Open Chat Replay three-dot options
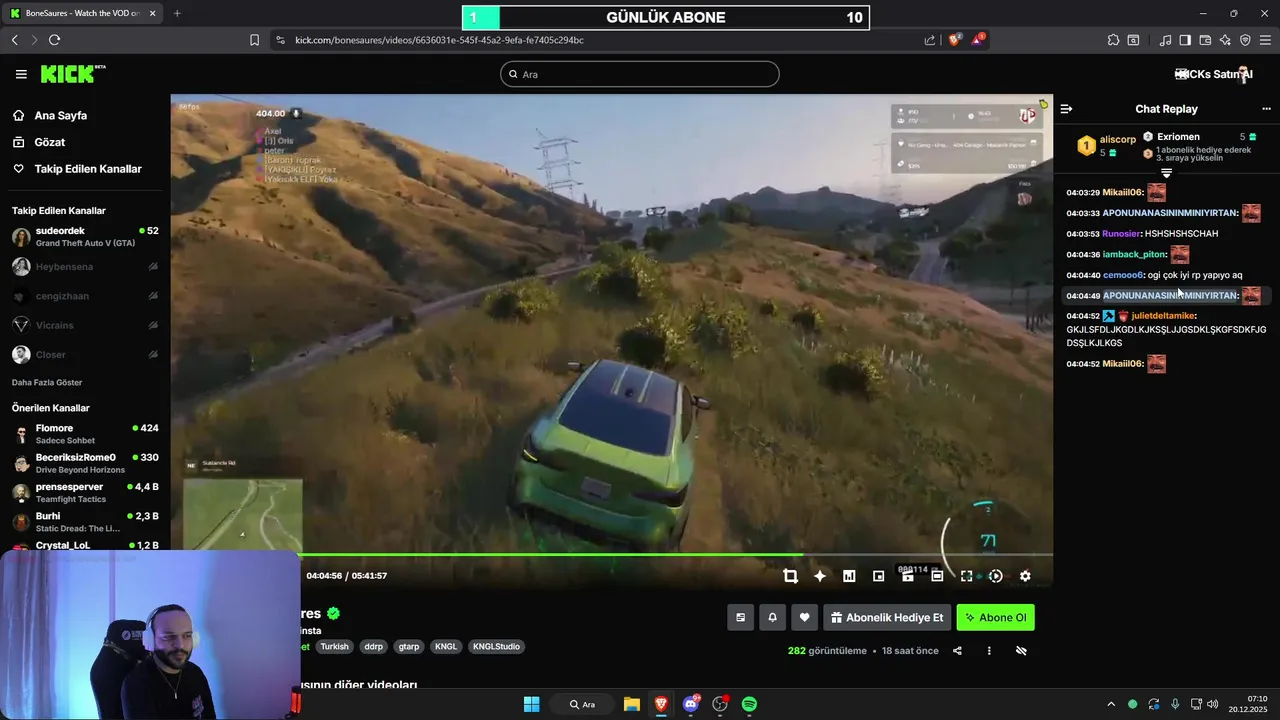Viewport: 1280px width, 720px height. (1266, 109)
